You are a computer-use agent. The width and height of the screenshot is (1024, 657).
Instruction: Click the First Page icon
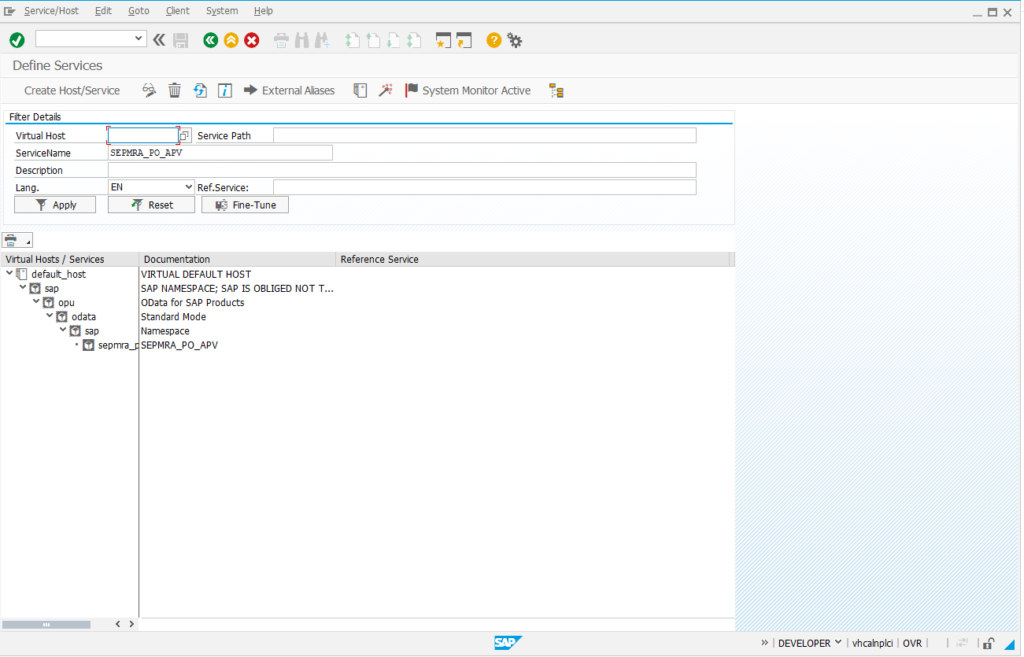[353, 40]
